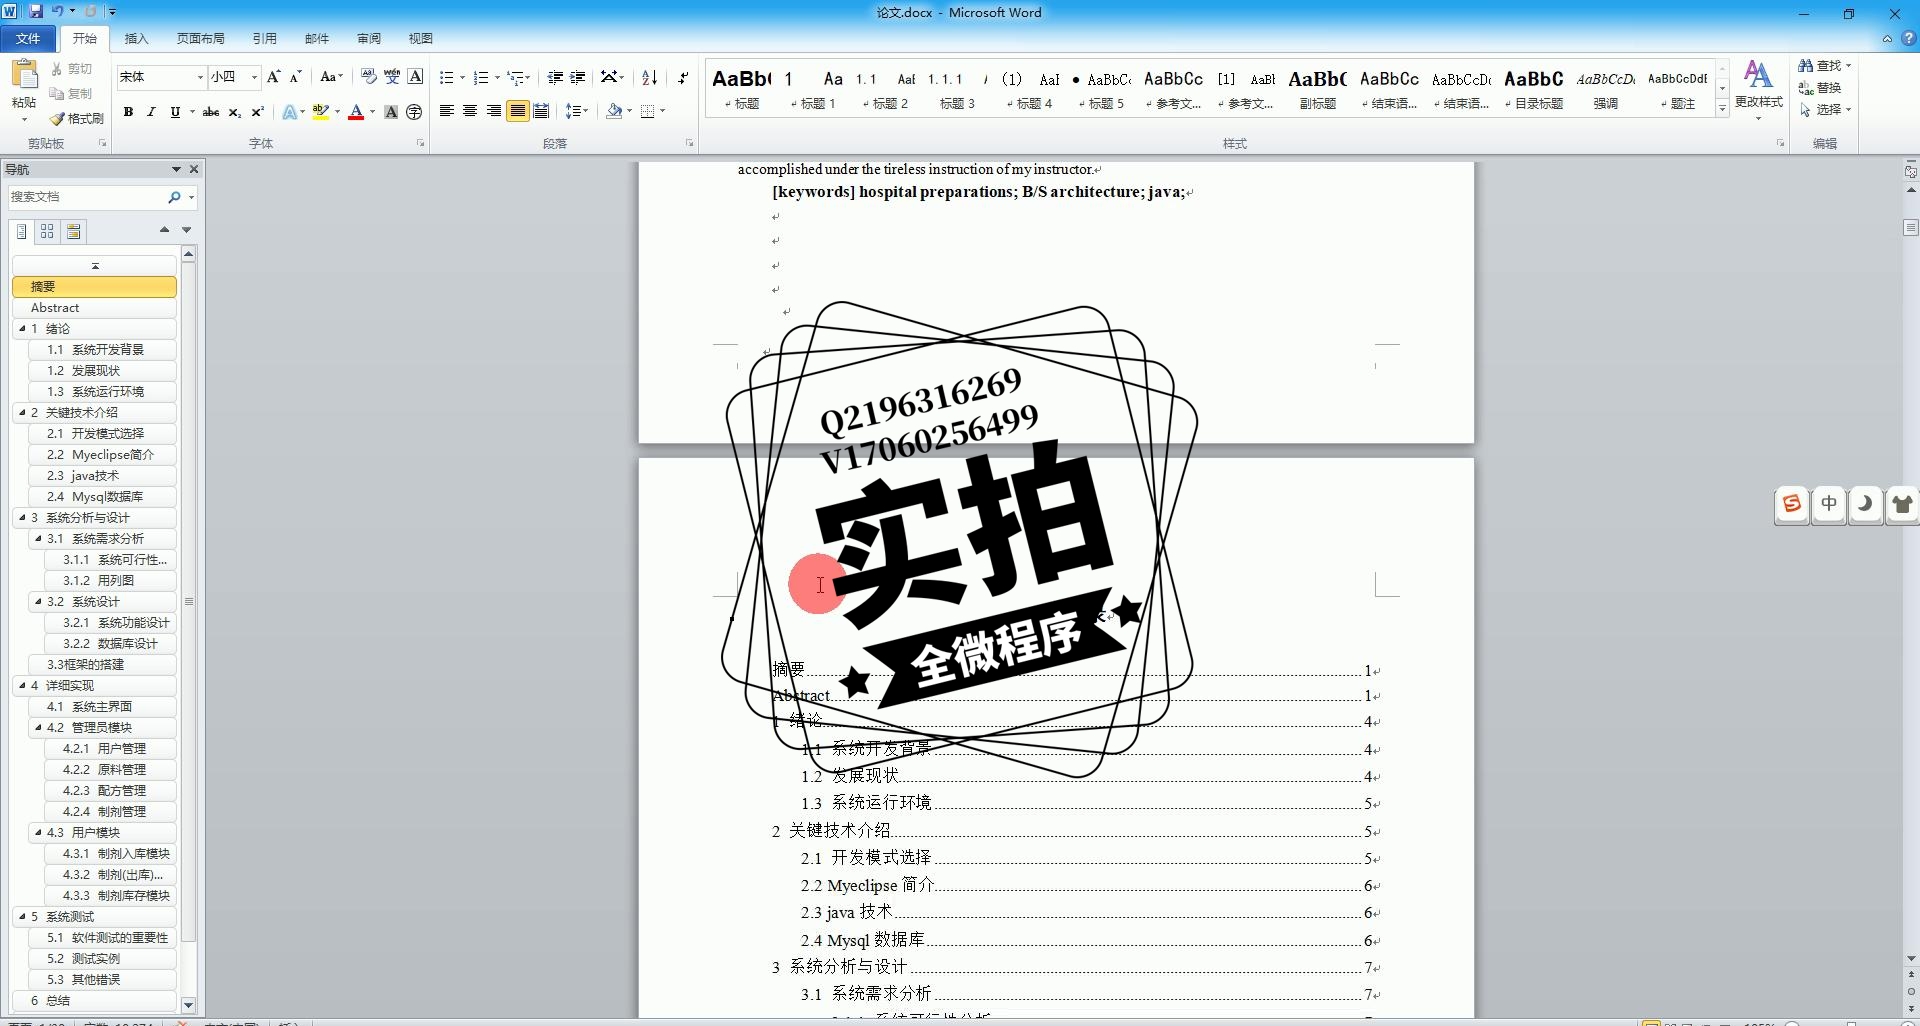This screenshot has height=1026, width=1920.
Task: Switch to the View (视图) tab
Action: click(x=420, y=38)
